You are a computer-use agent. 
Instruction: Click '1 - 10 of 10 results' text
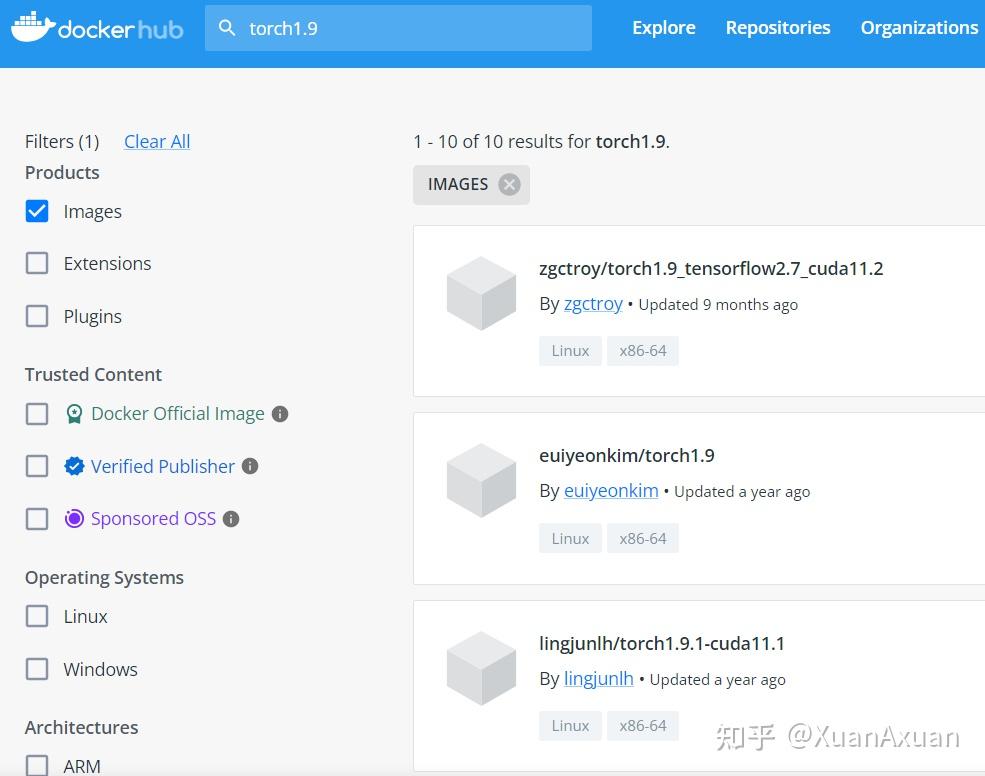point(489,141)
